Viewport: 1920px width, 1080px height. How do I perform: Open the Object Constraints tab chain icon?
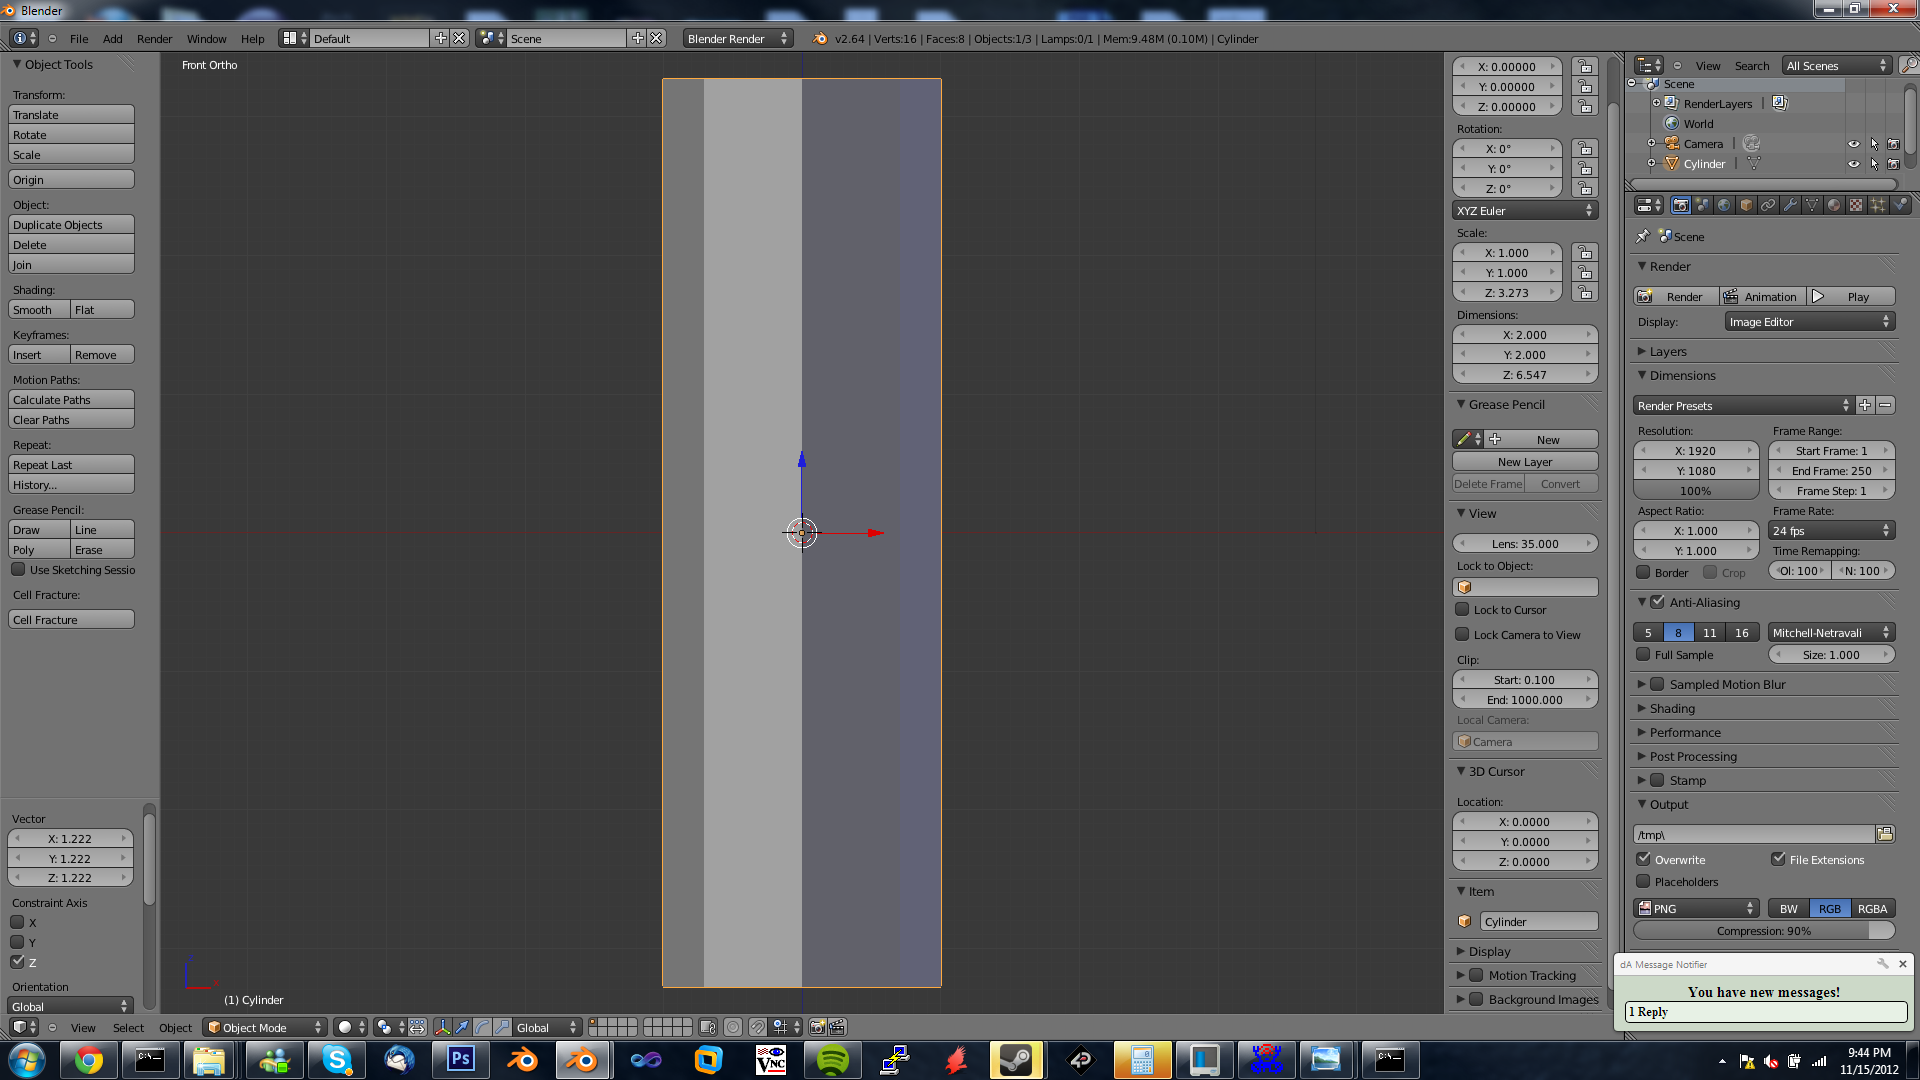(1768, 205)
